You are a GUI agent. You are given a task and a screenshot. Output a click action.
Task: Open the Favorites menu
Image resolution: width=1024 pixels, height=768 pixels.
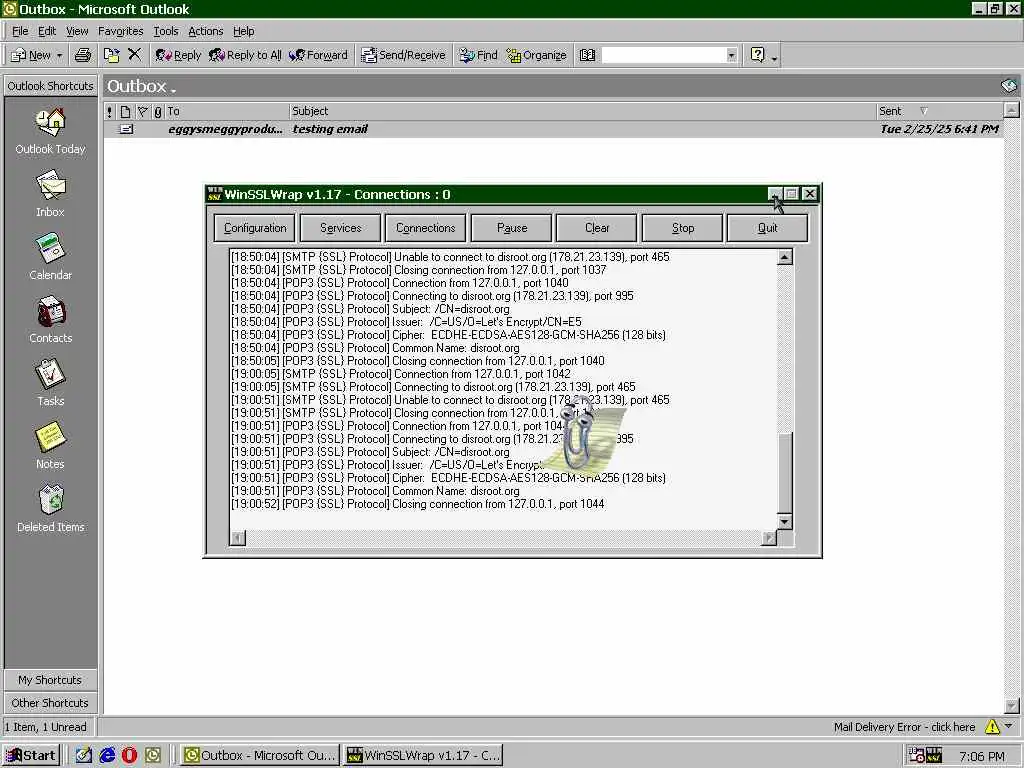click(x=120, y=31)
